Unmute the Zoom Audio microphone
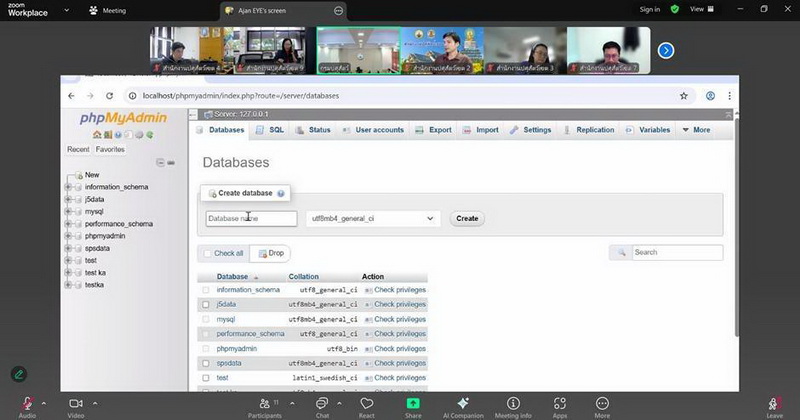Screen dimensions: 800x420 (27, 408)
